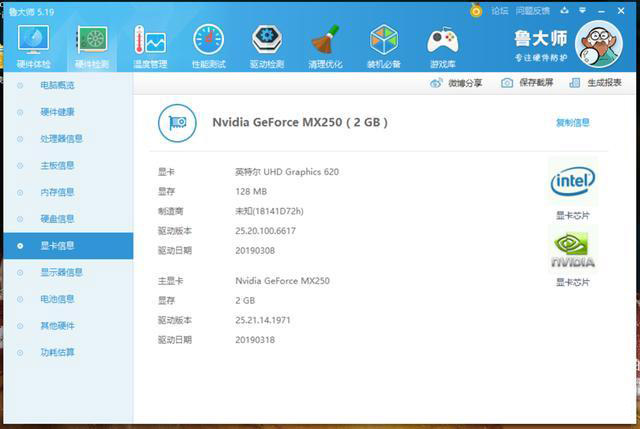The height and width of the screenshot is (429, 640).
Task: Click driver version 25.21.14.1971
Action: (x=262, y=320)
